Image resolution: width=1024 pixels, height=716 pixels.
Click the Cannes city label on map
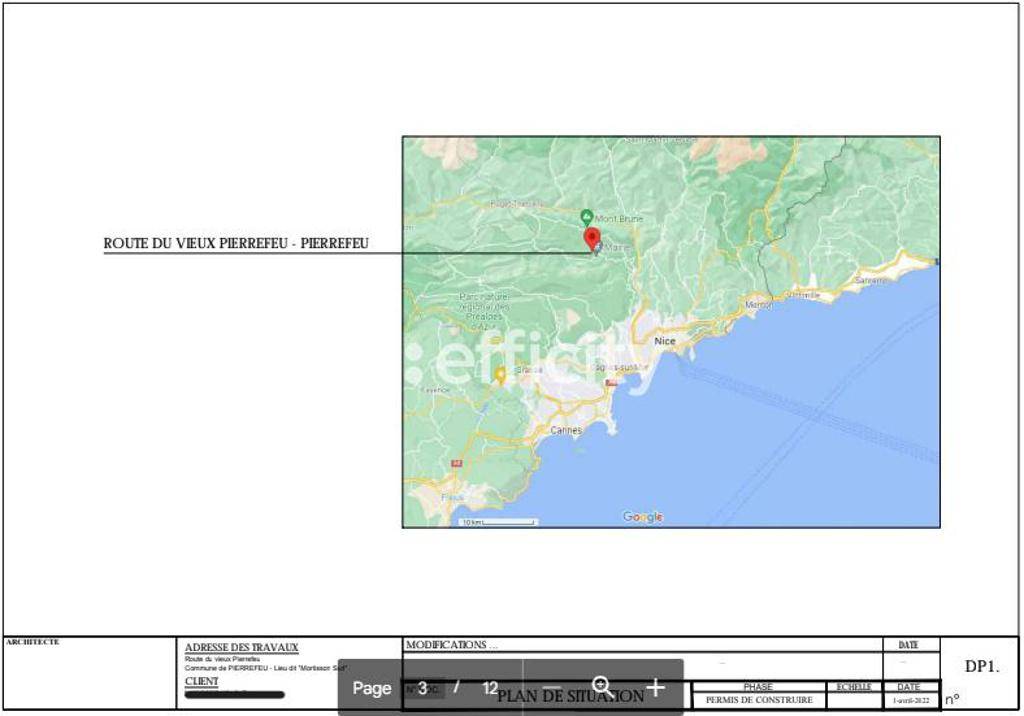[x=566, y=430]
